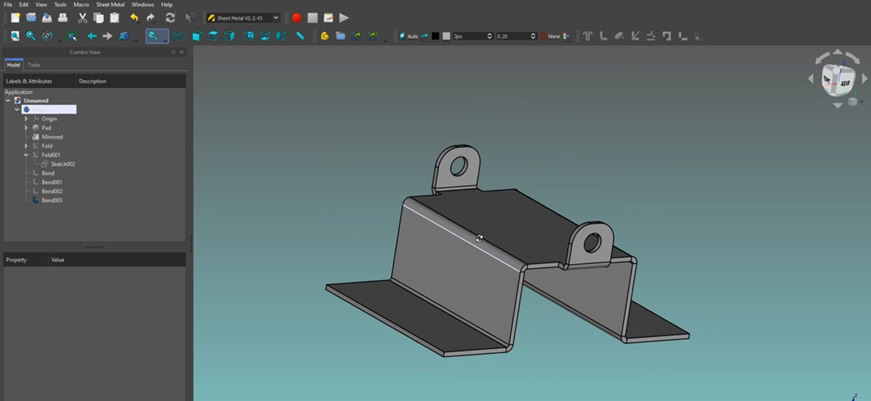Switch to the Tasks tab
Image resolution: width=871 pixels, height=401 pixels.
pyautogui.click(x=34, y=65)
